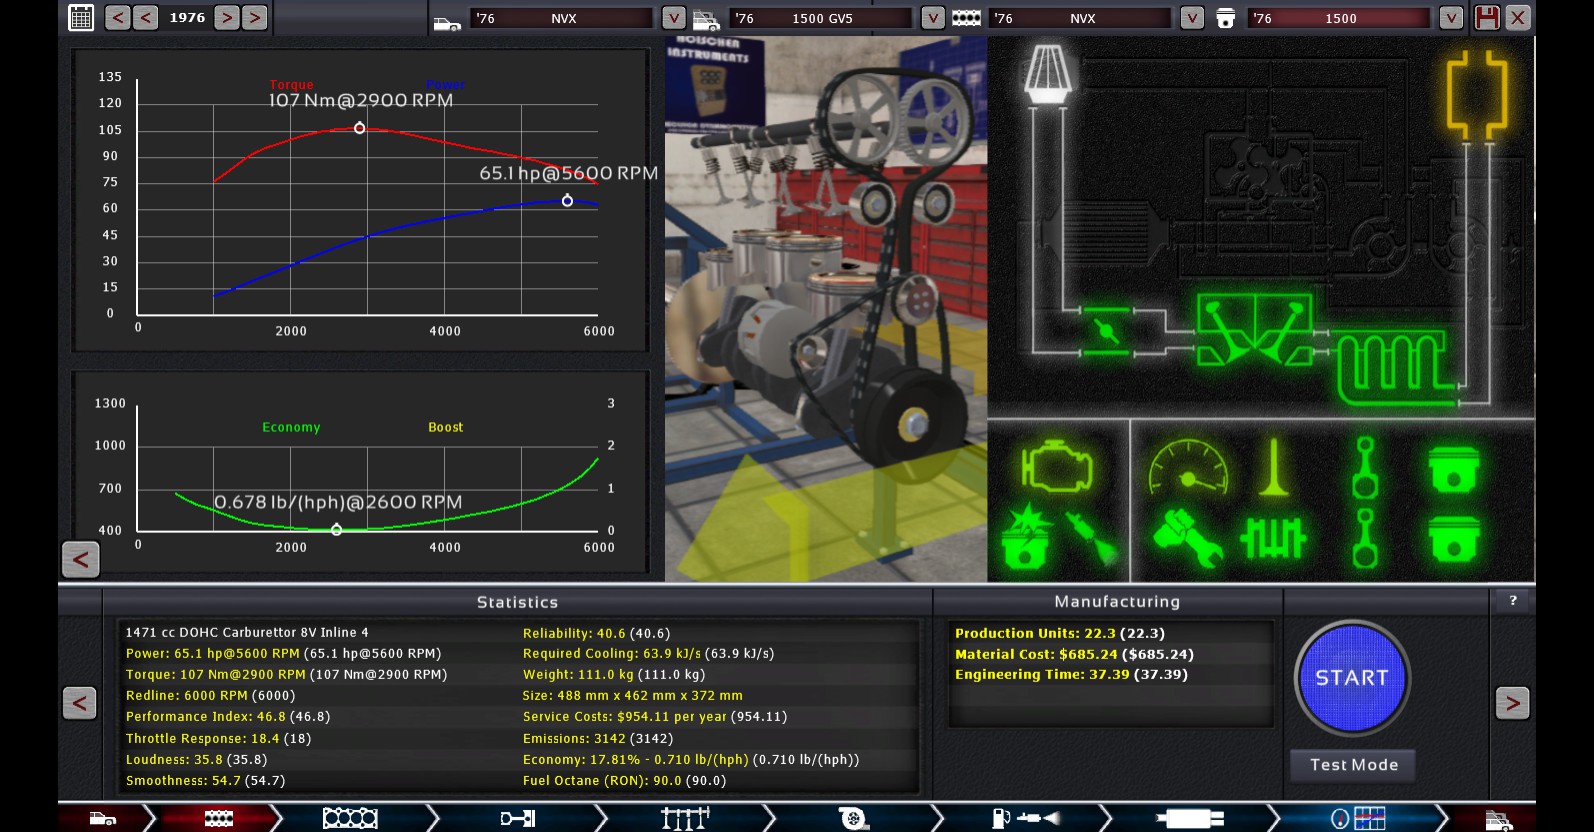Jump back several years with first left arrow
The width and height of the screenshot is (1594, 832).
(x=117, y=17)
